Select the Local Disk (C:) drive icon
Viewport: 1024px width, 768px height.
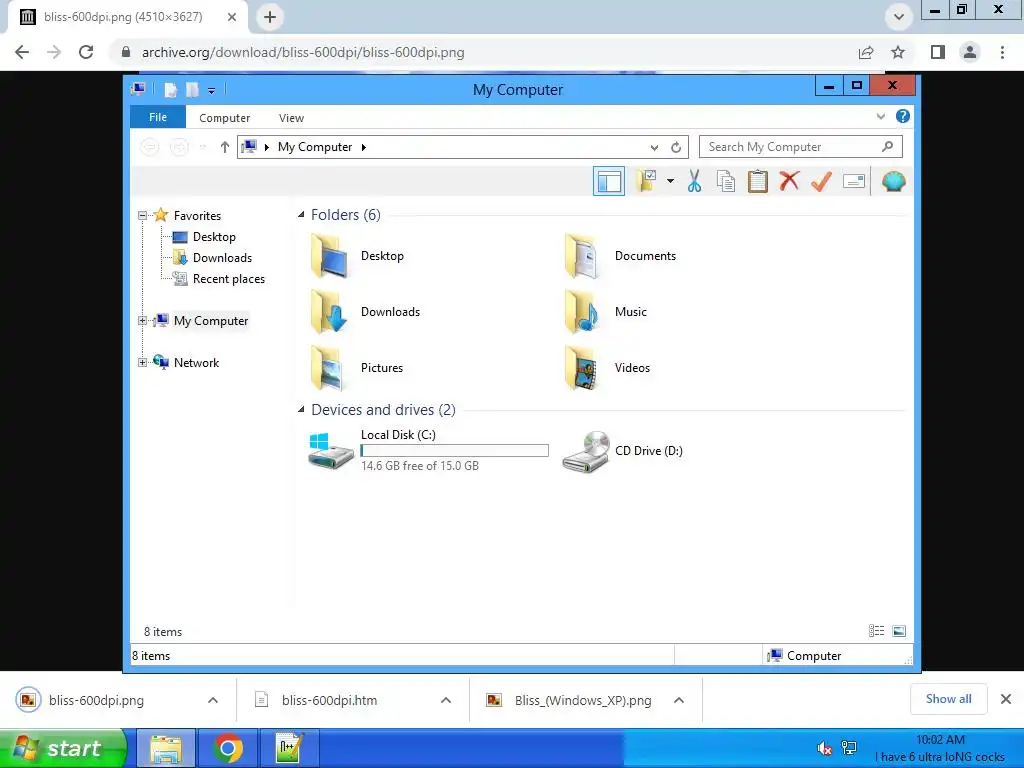[331, 451]
